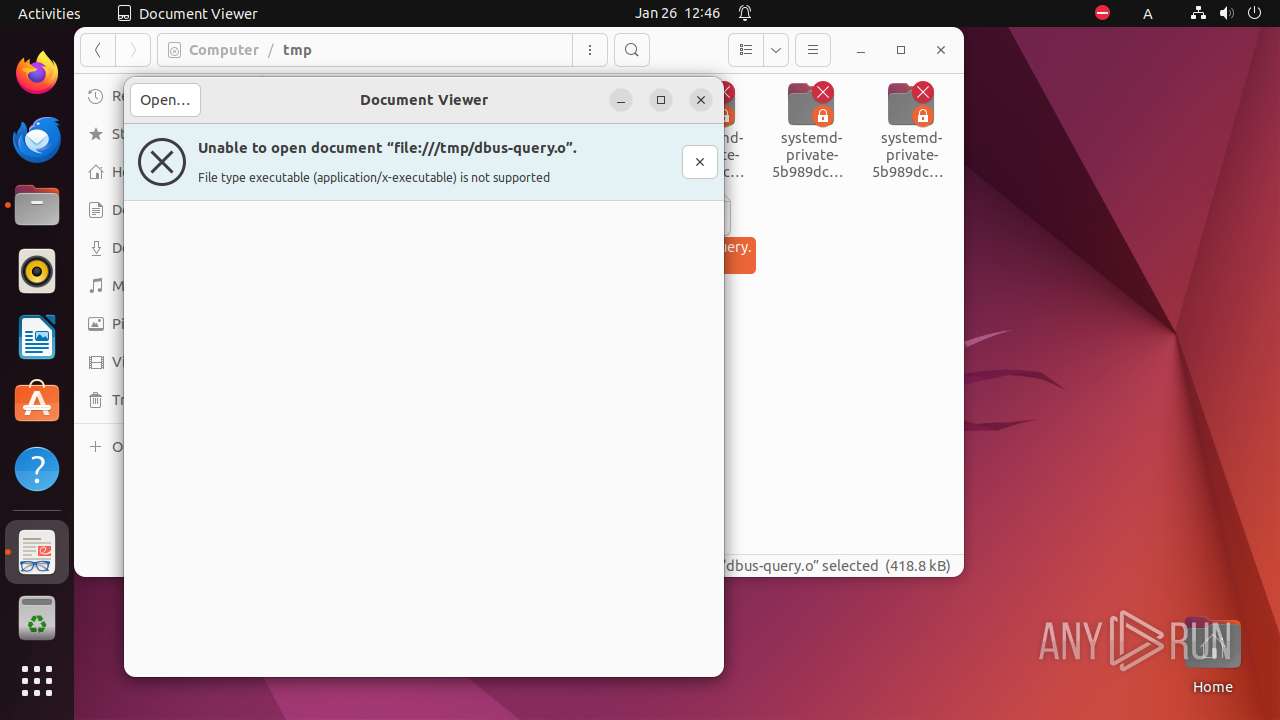Click the Home house icon in Files sidebar

coord(96,172)
